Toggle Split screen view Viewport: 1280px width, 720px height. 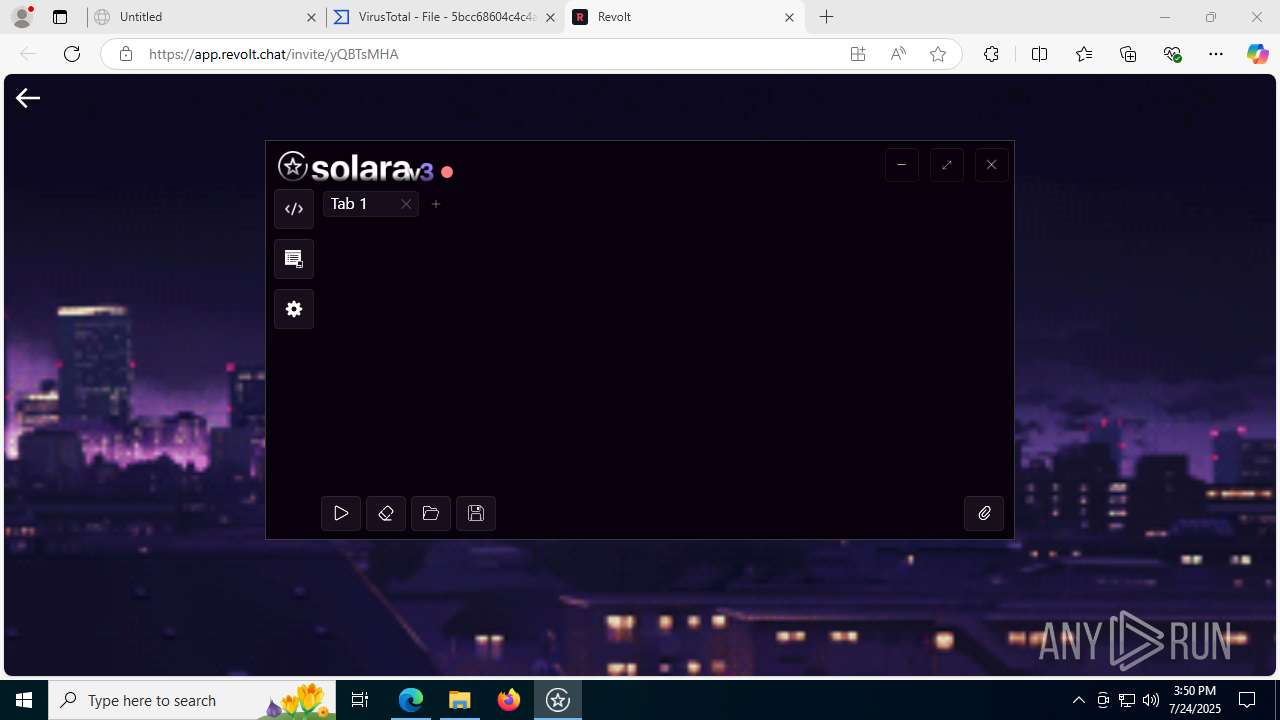point(1039,54)
